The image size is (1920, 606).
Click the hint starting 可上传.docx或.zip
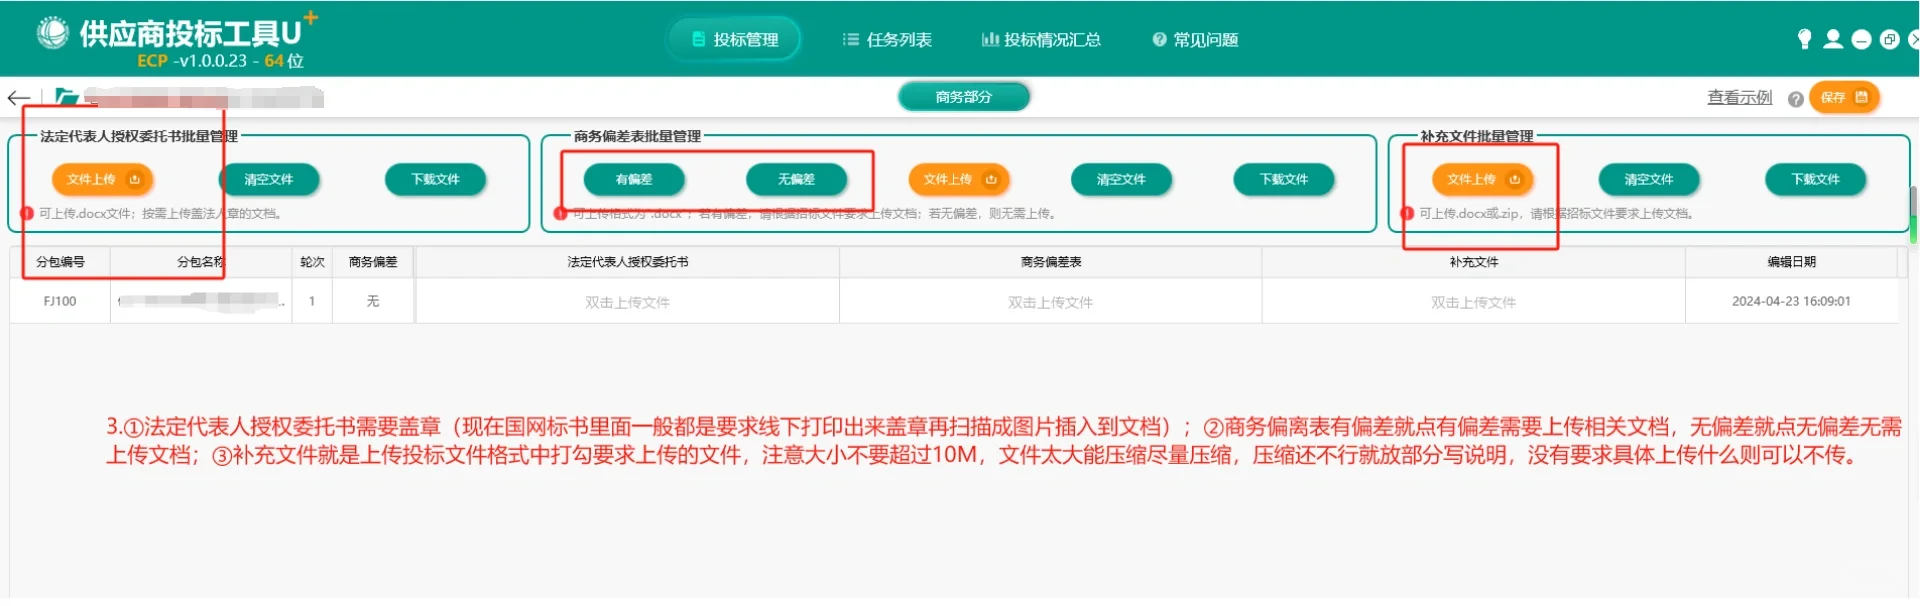pyautogui.click(x=1556, y=214)
